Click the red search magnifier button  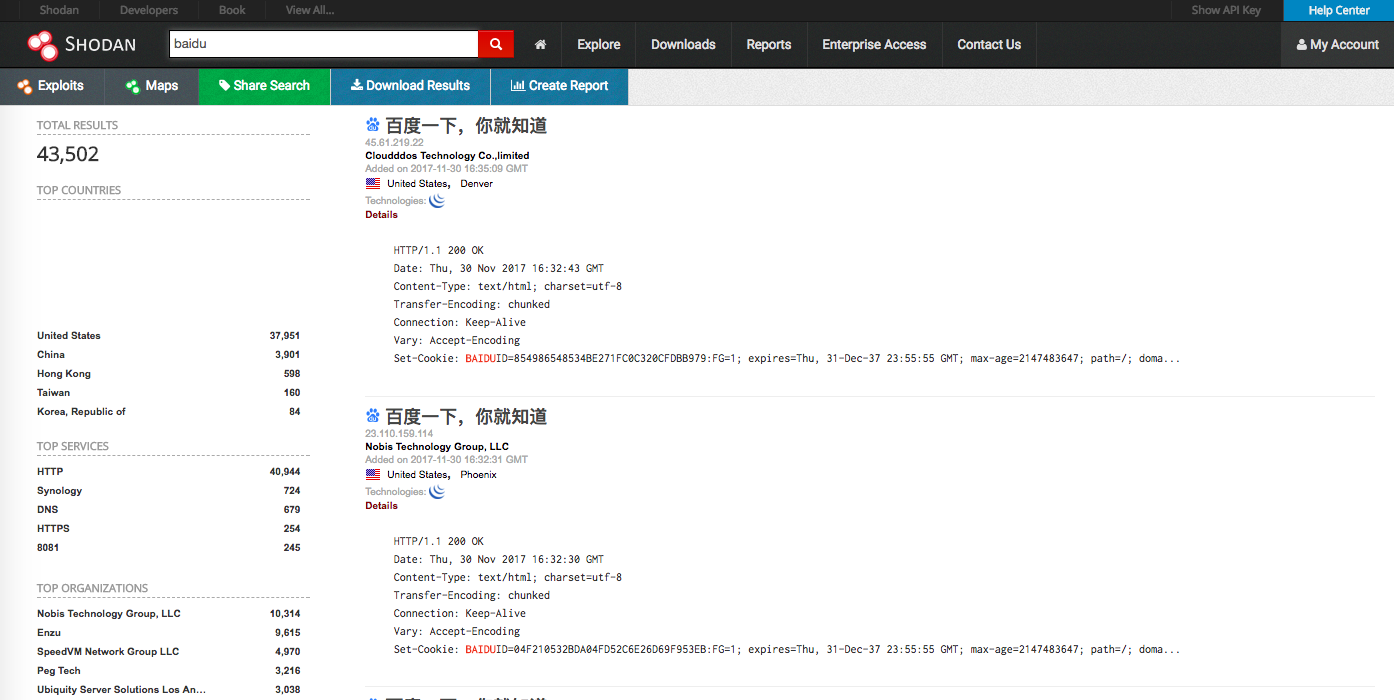tap(495, 44)
